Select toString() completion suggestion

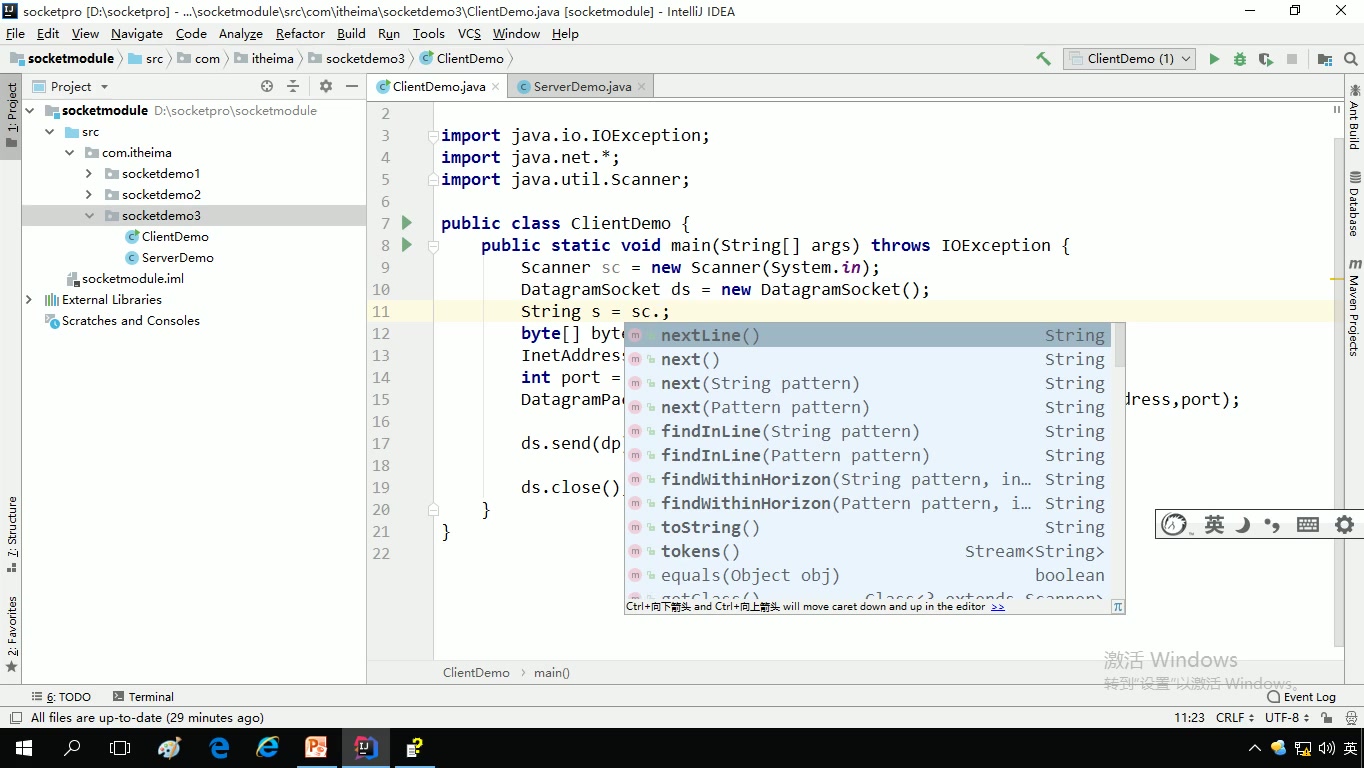click(x=869, y=527)
